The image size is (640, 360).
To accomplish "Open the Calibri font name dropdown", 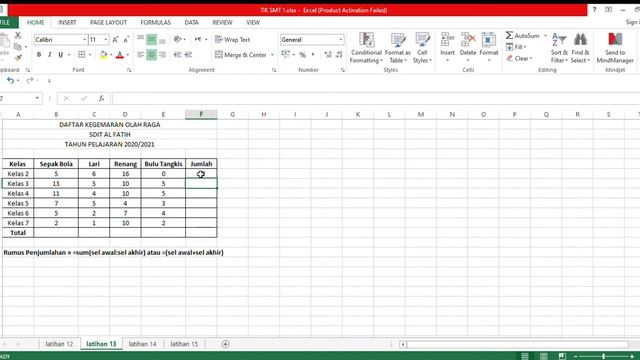I will 84,40.
